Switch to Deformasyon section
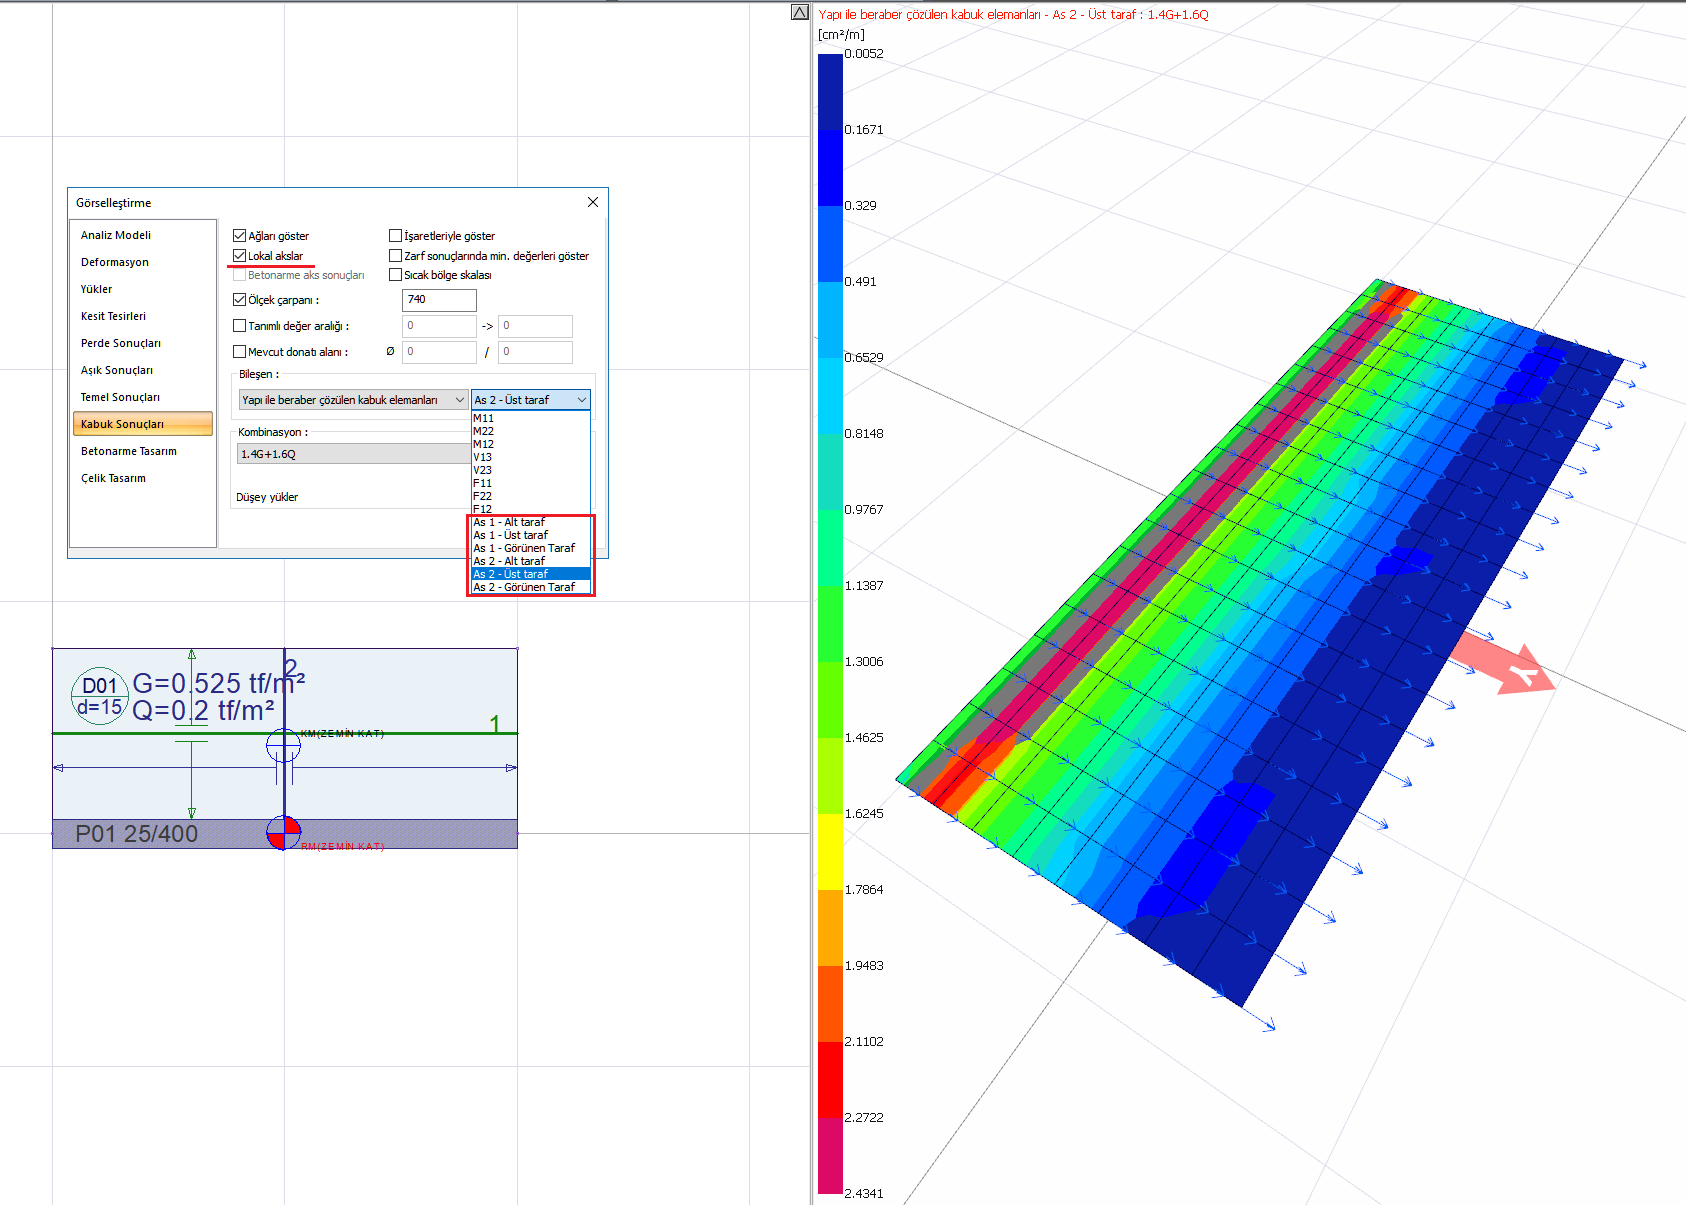 (115, 262)
